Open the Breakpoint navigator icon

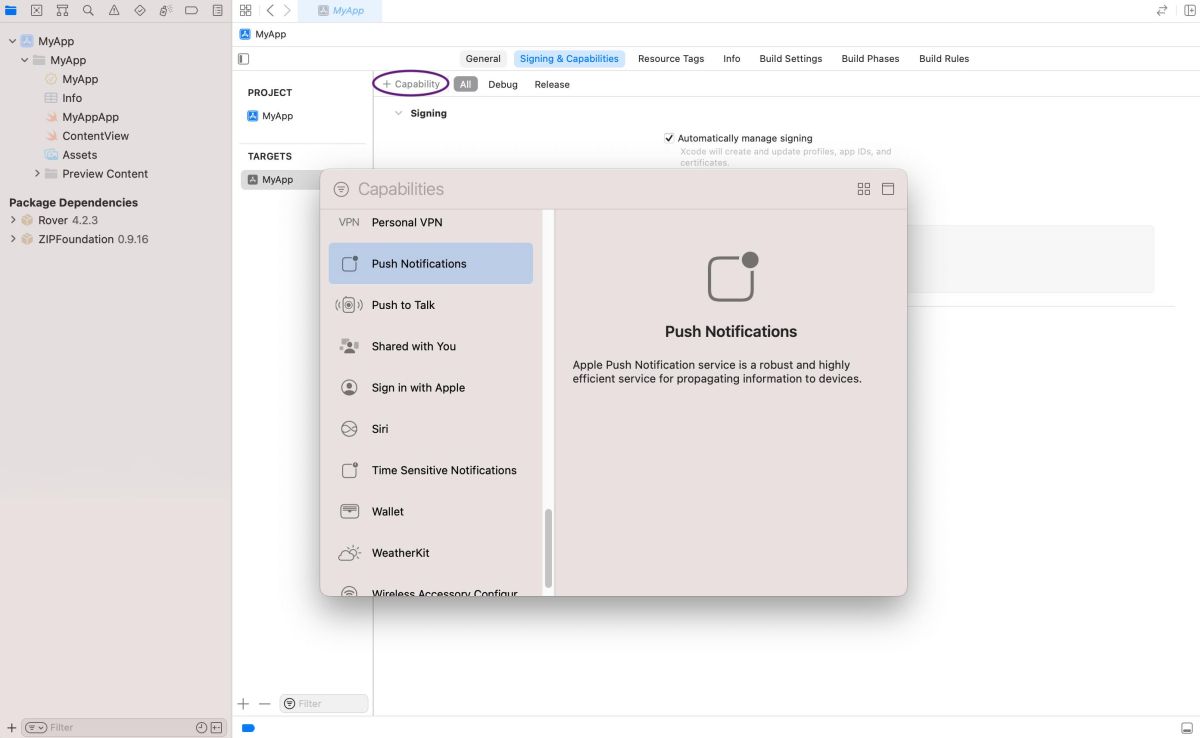coord(192,10)
